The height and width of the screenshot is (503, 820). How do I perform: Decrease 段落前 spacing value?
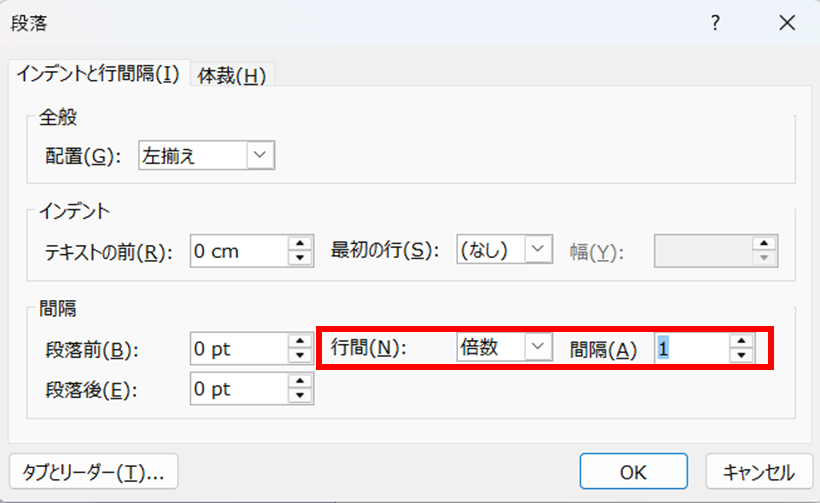(300, 356)
